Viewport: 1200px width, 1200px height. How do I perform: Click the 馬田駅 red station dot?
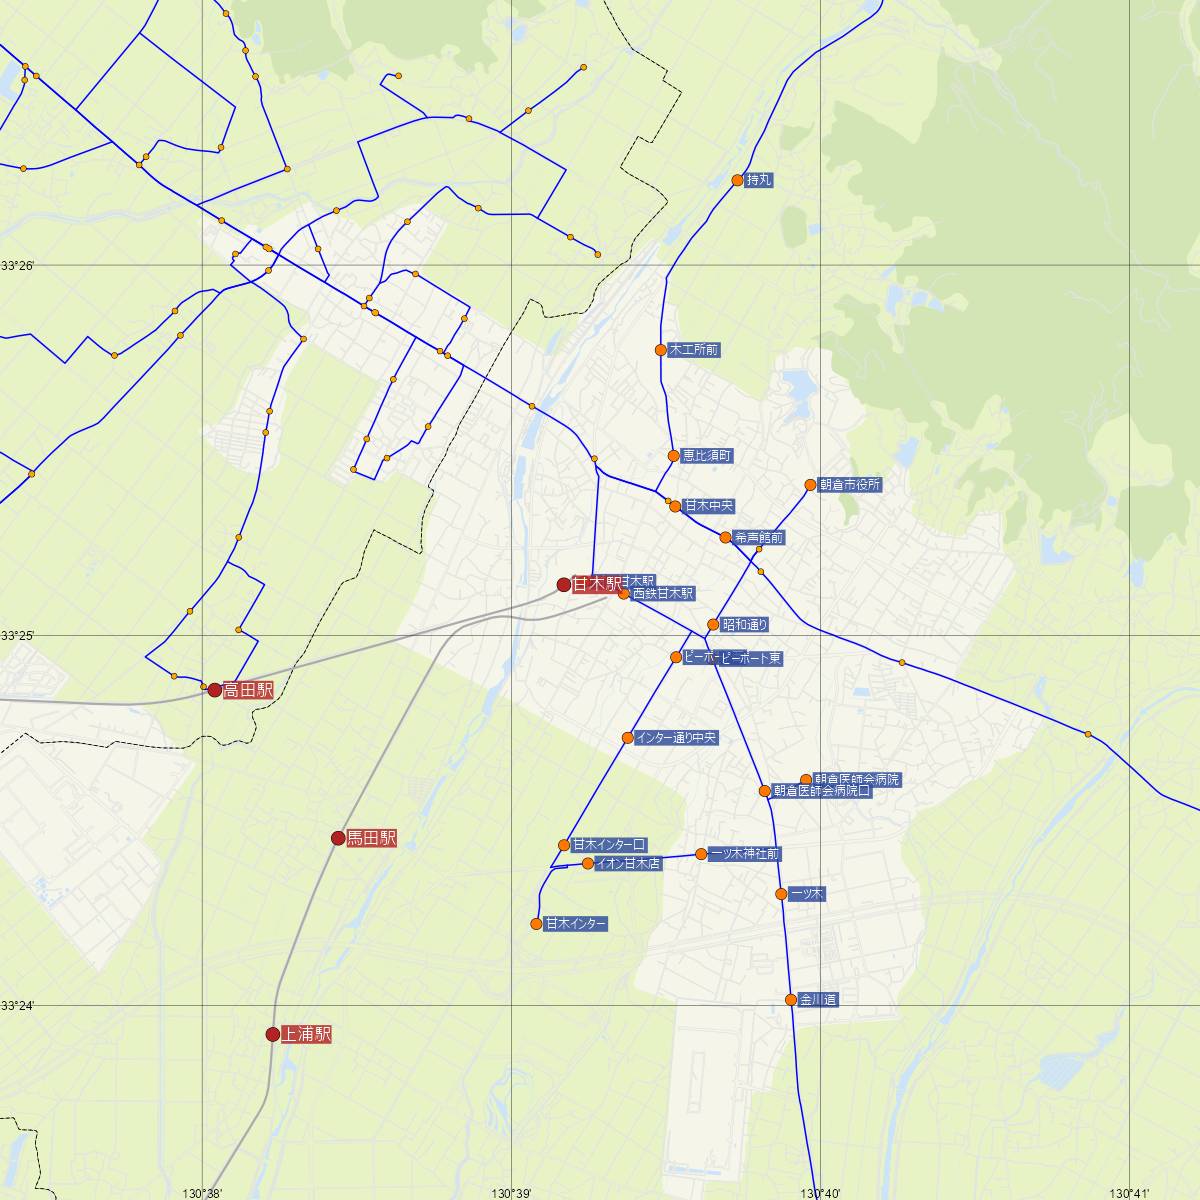[338, 838]
